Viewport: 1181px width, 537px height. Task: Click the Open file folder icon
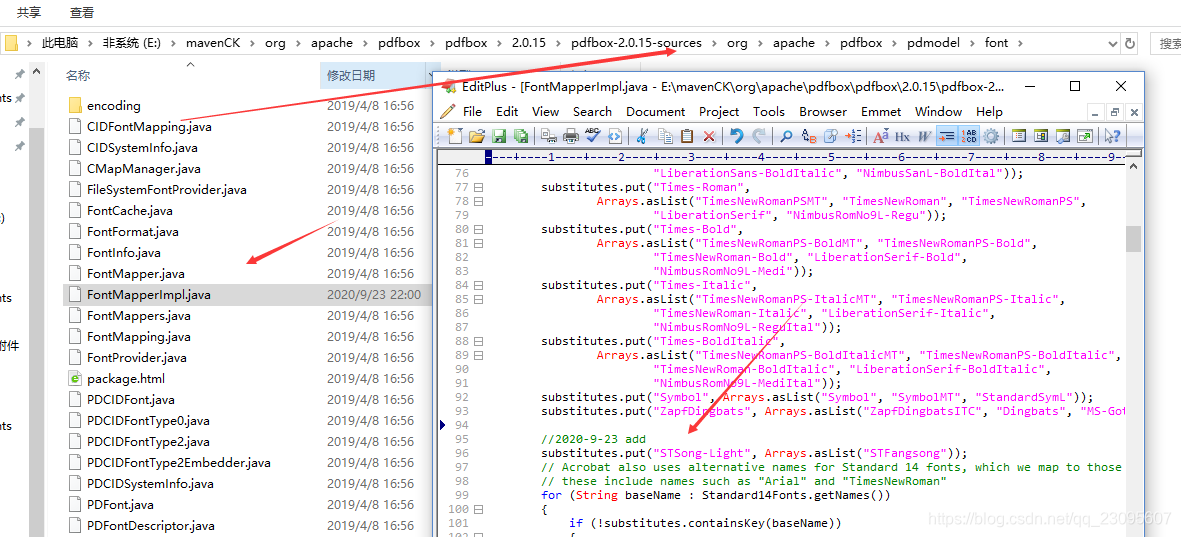477,136
